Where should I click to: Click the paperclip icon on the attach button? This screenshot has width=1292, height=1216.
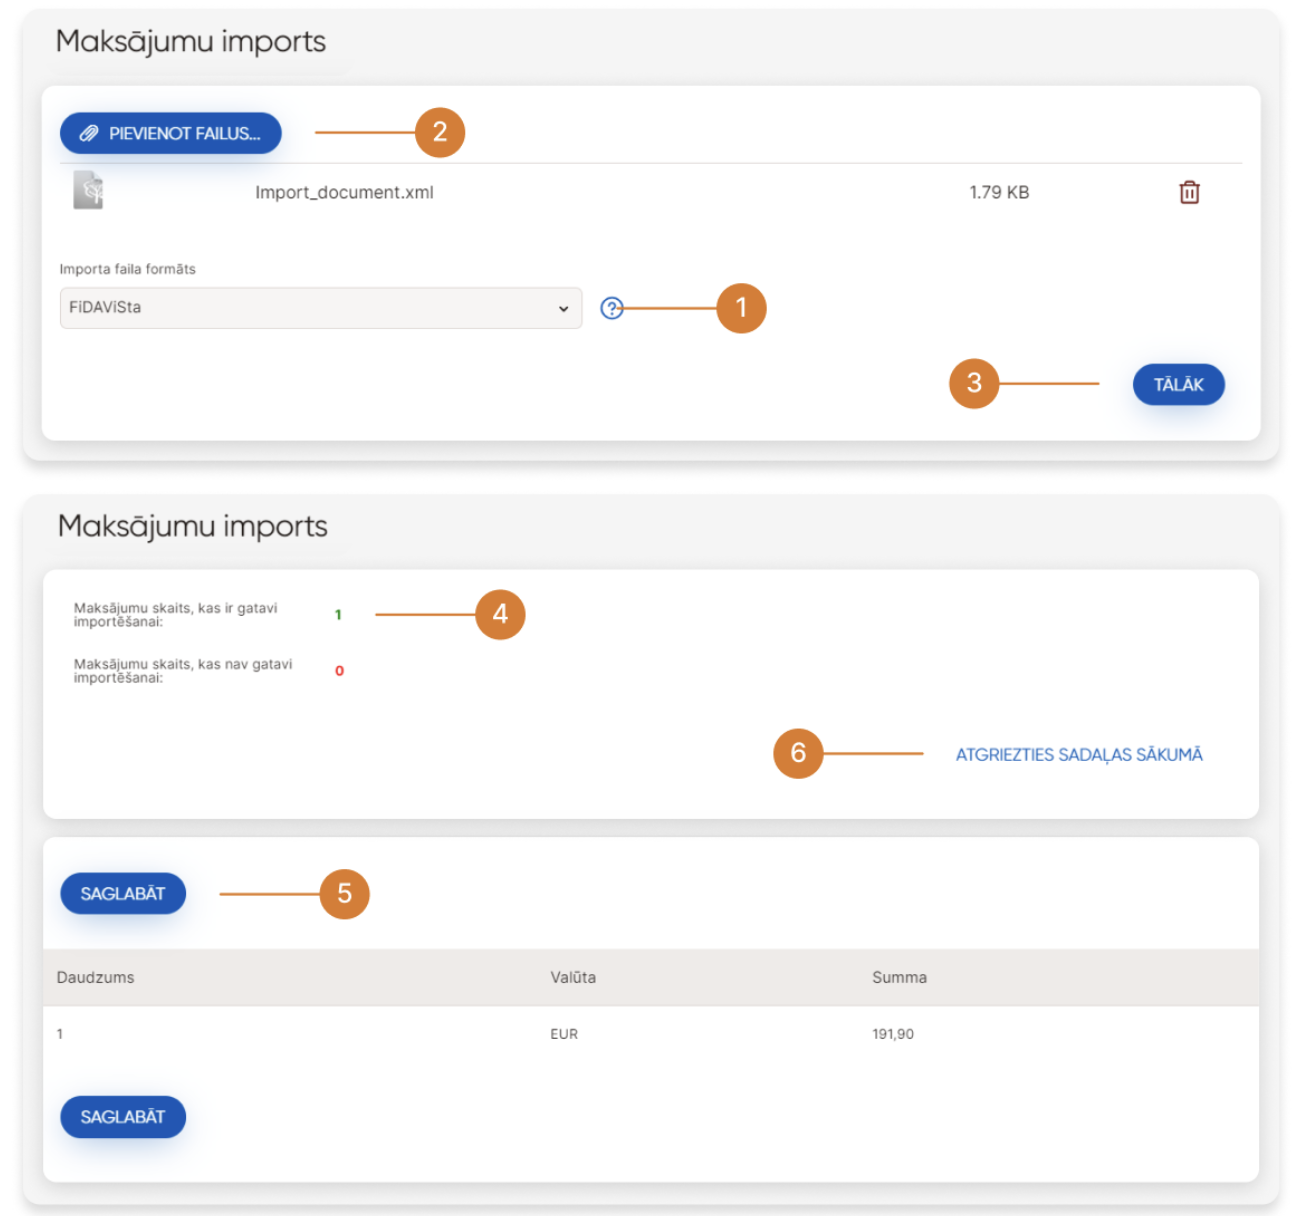coord(89,133)
